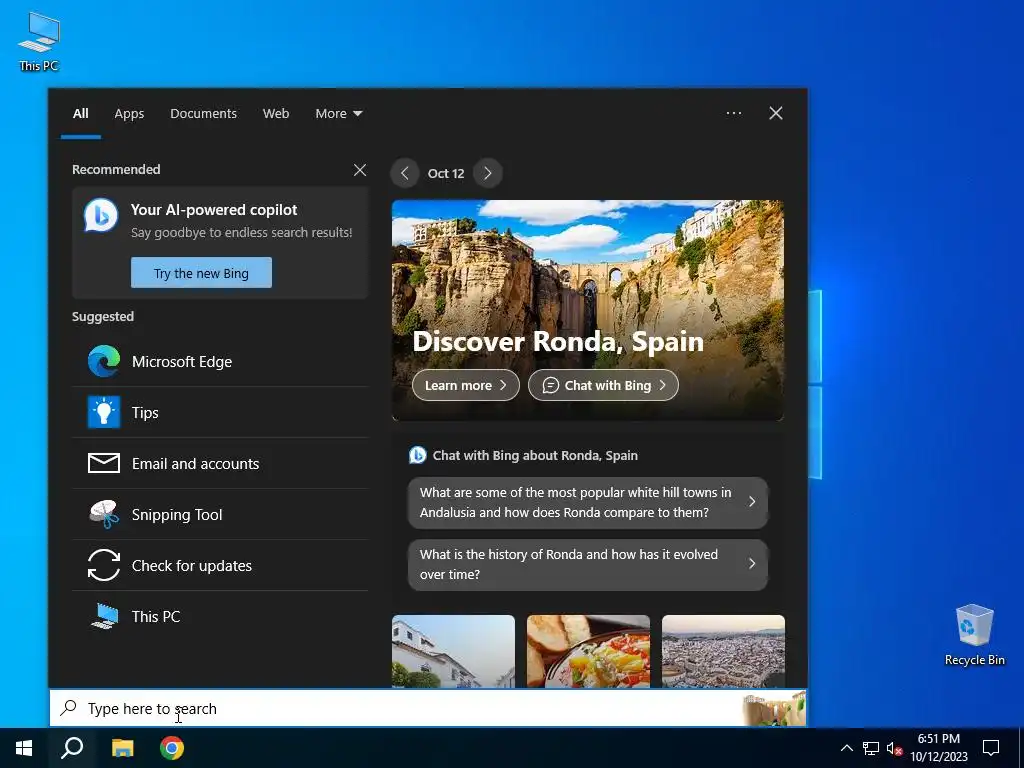Click Chat with Bing about Ronda heading

535,455
